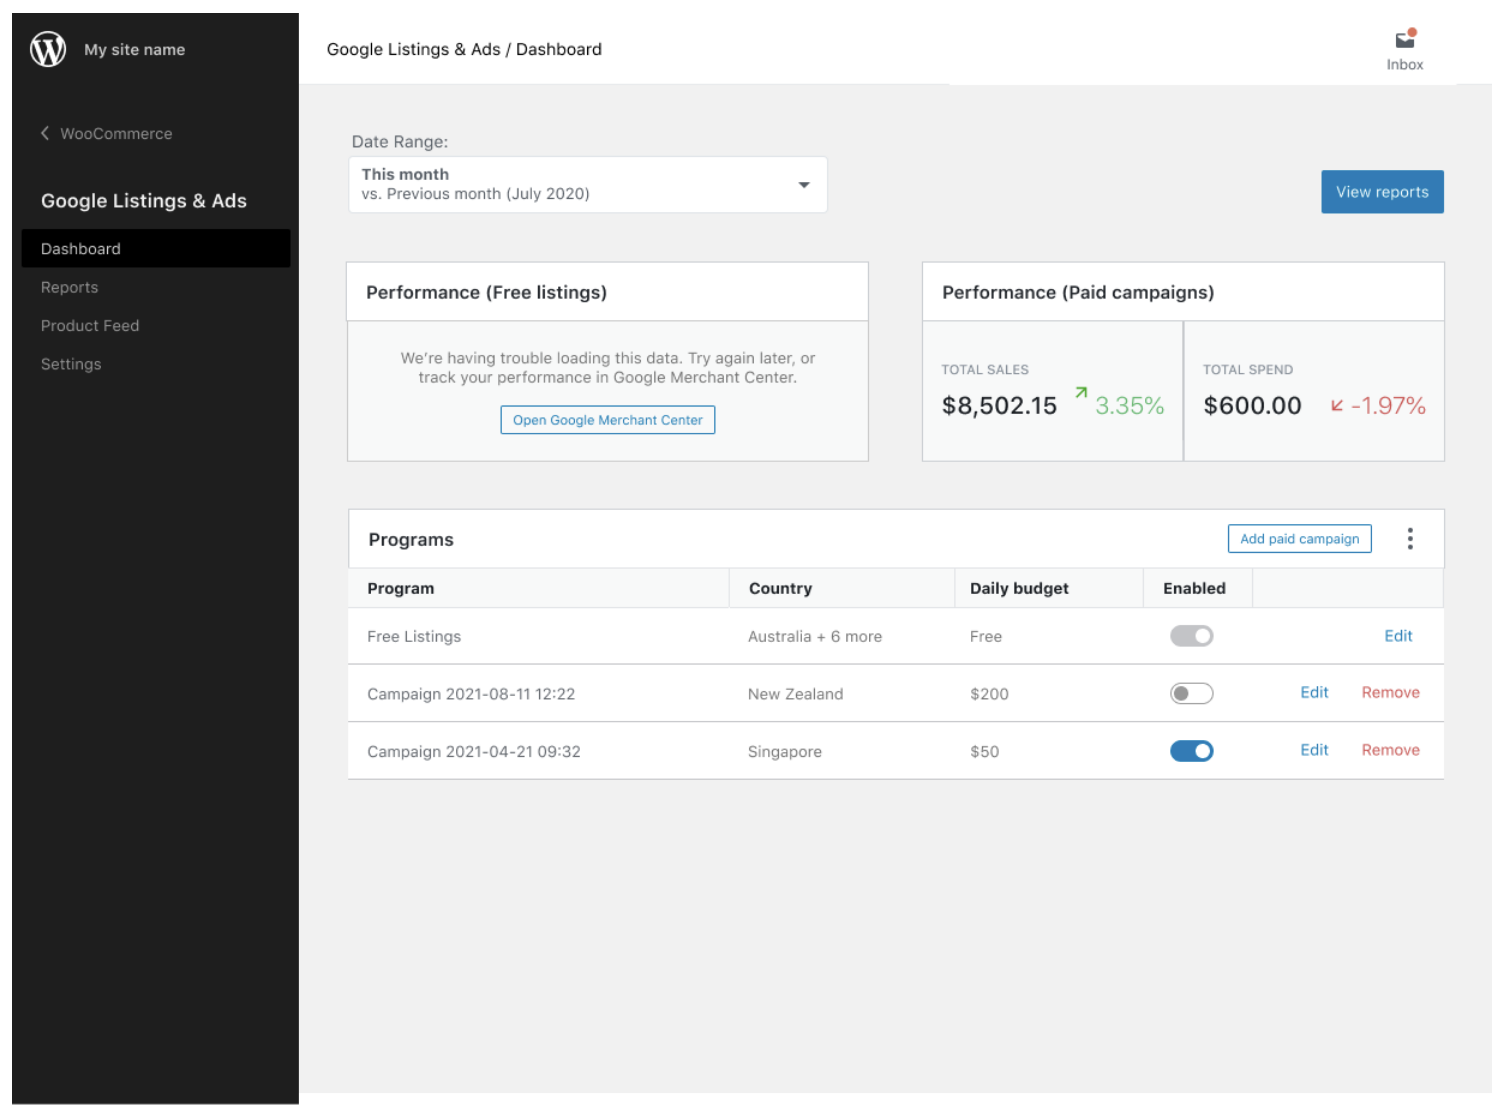Enable the Free Listings program toggle
This screenshot has width=1508, height=1108.
point(1191,636)
